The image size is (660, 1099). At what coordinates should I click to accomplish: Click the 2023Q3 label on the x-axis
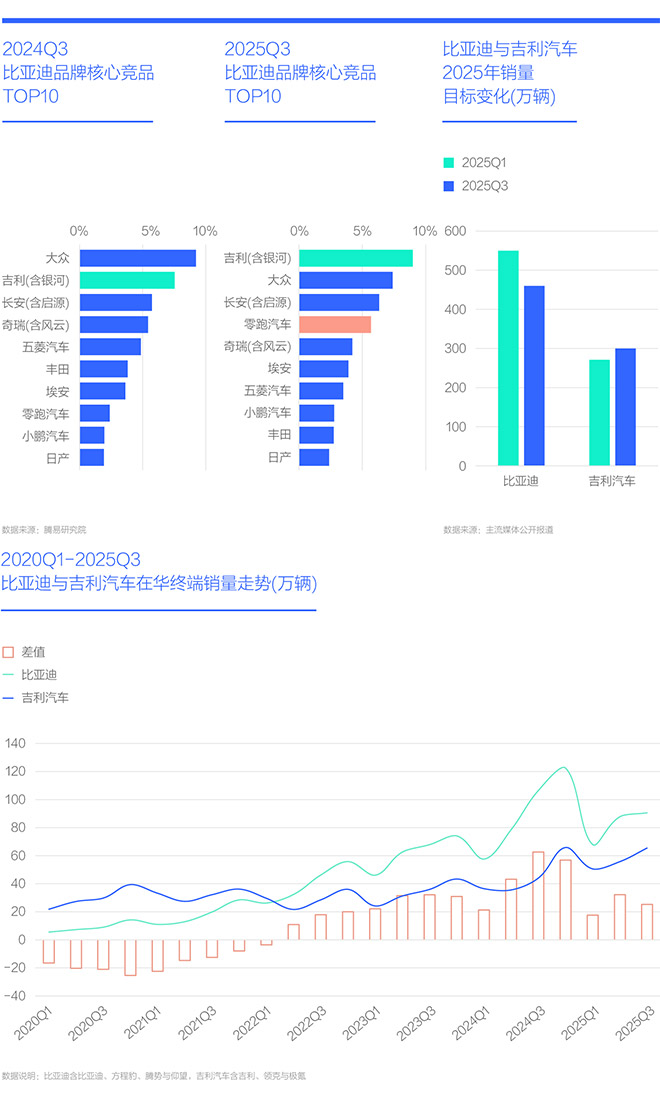415,1023
